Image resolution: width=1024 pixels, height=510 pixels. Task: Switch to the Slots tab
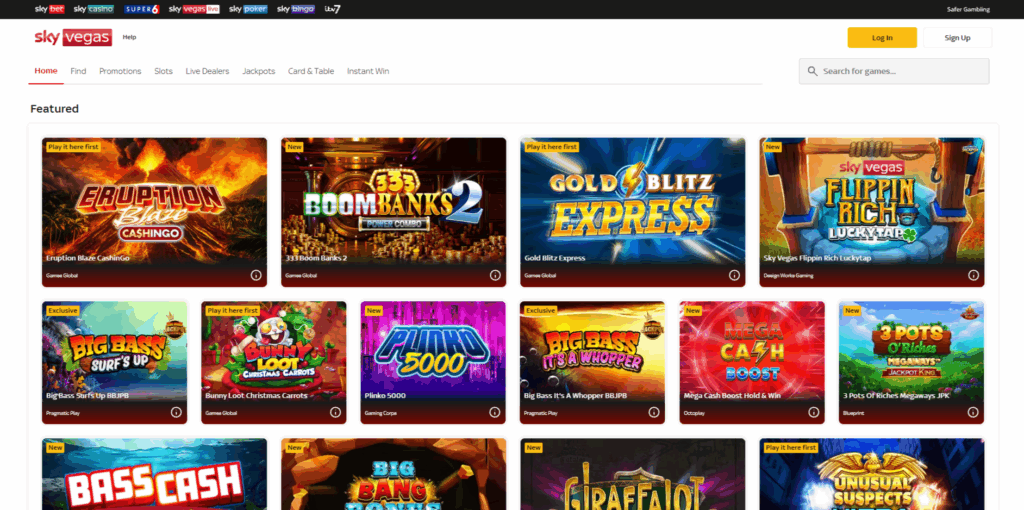(163, 71)
